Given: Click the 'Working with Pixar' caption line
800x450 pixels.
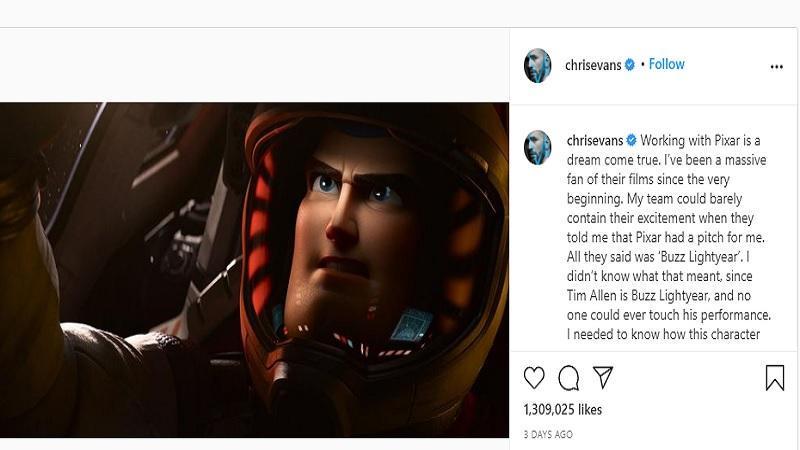Looking at the screenshot, I should point(700,140).
